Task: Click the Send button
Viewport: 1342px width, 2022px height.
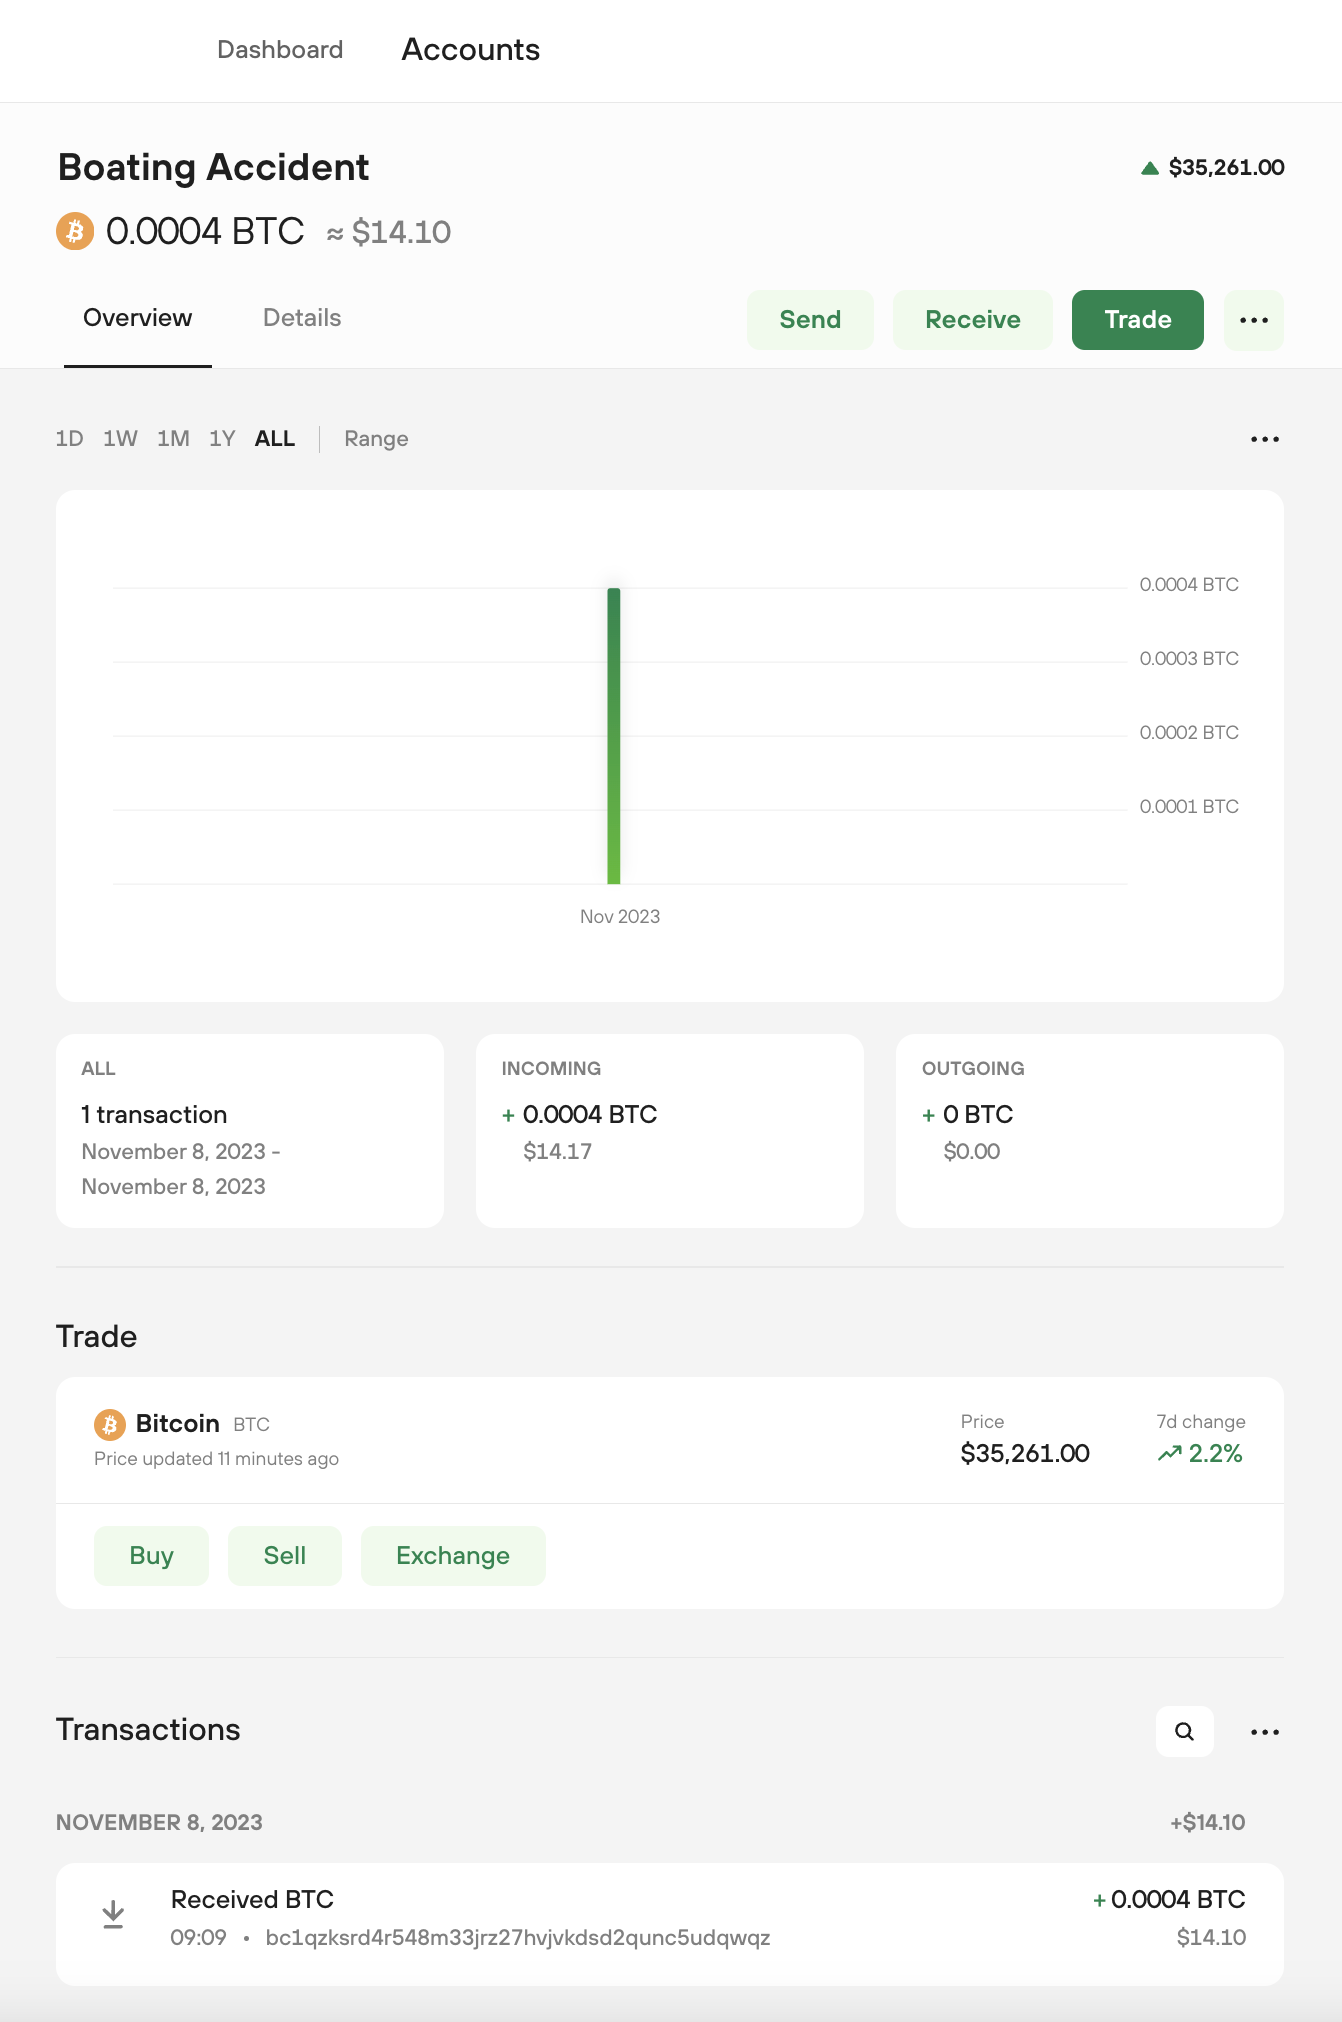Action: pyautogui.click(x=810, y=320)
